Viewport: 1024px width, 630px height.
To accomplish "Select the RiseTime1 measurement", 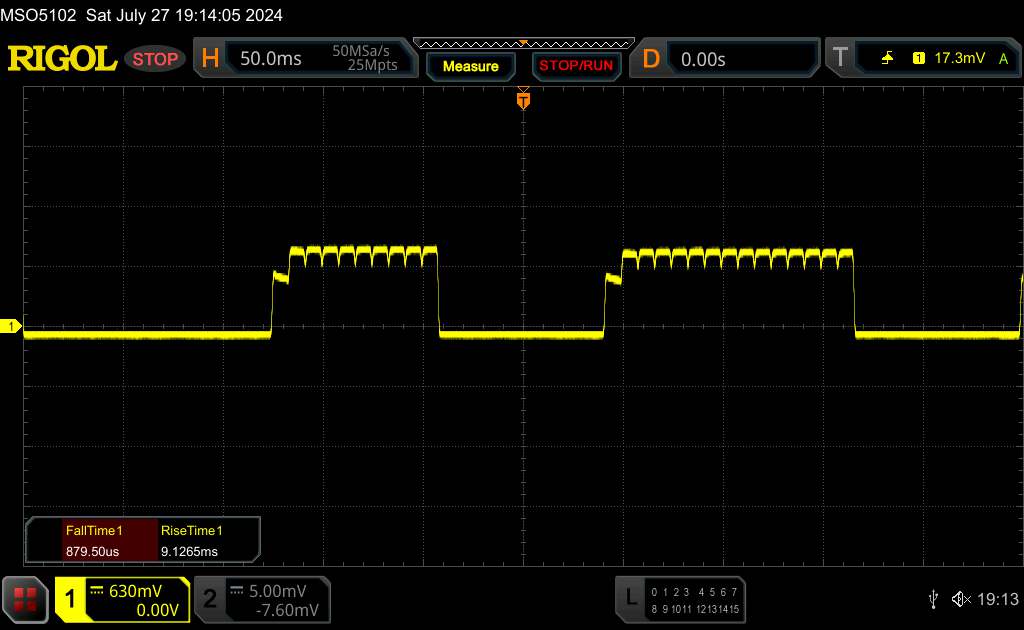I will coord(191,530).
